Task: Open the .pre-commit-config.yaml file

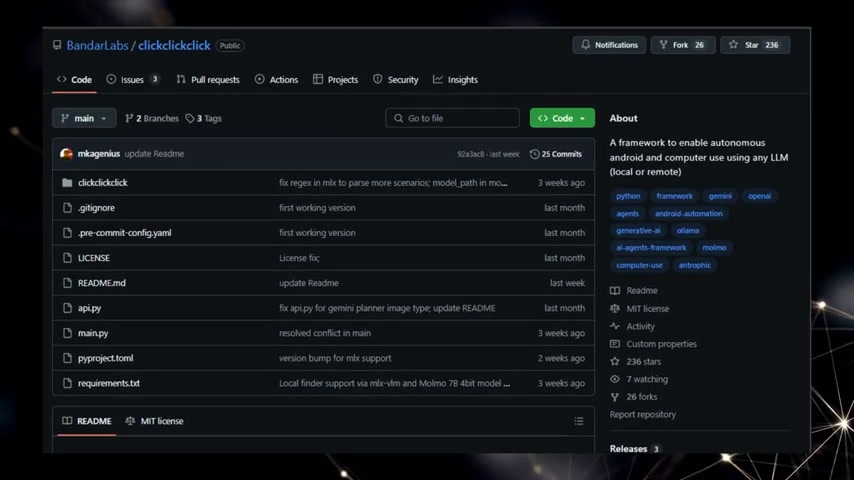Action: pos(124,233)
